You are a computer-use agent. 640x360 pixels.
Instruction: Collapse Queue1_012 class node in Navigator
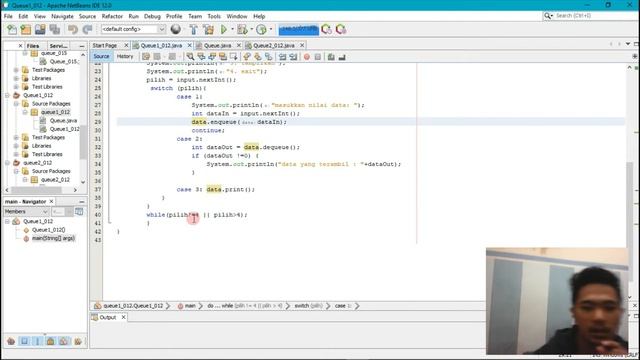(x=7, y=221)
